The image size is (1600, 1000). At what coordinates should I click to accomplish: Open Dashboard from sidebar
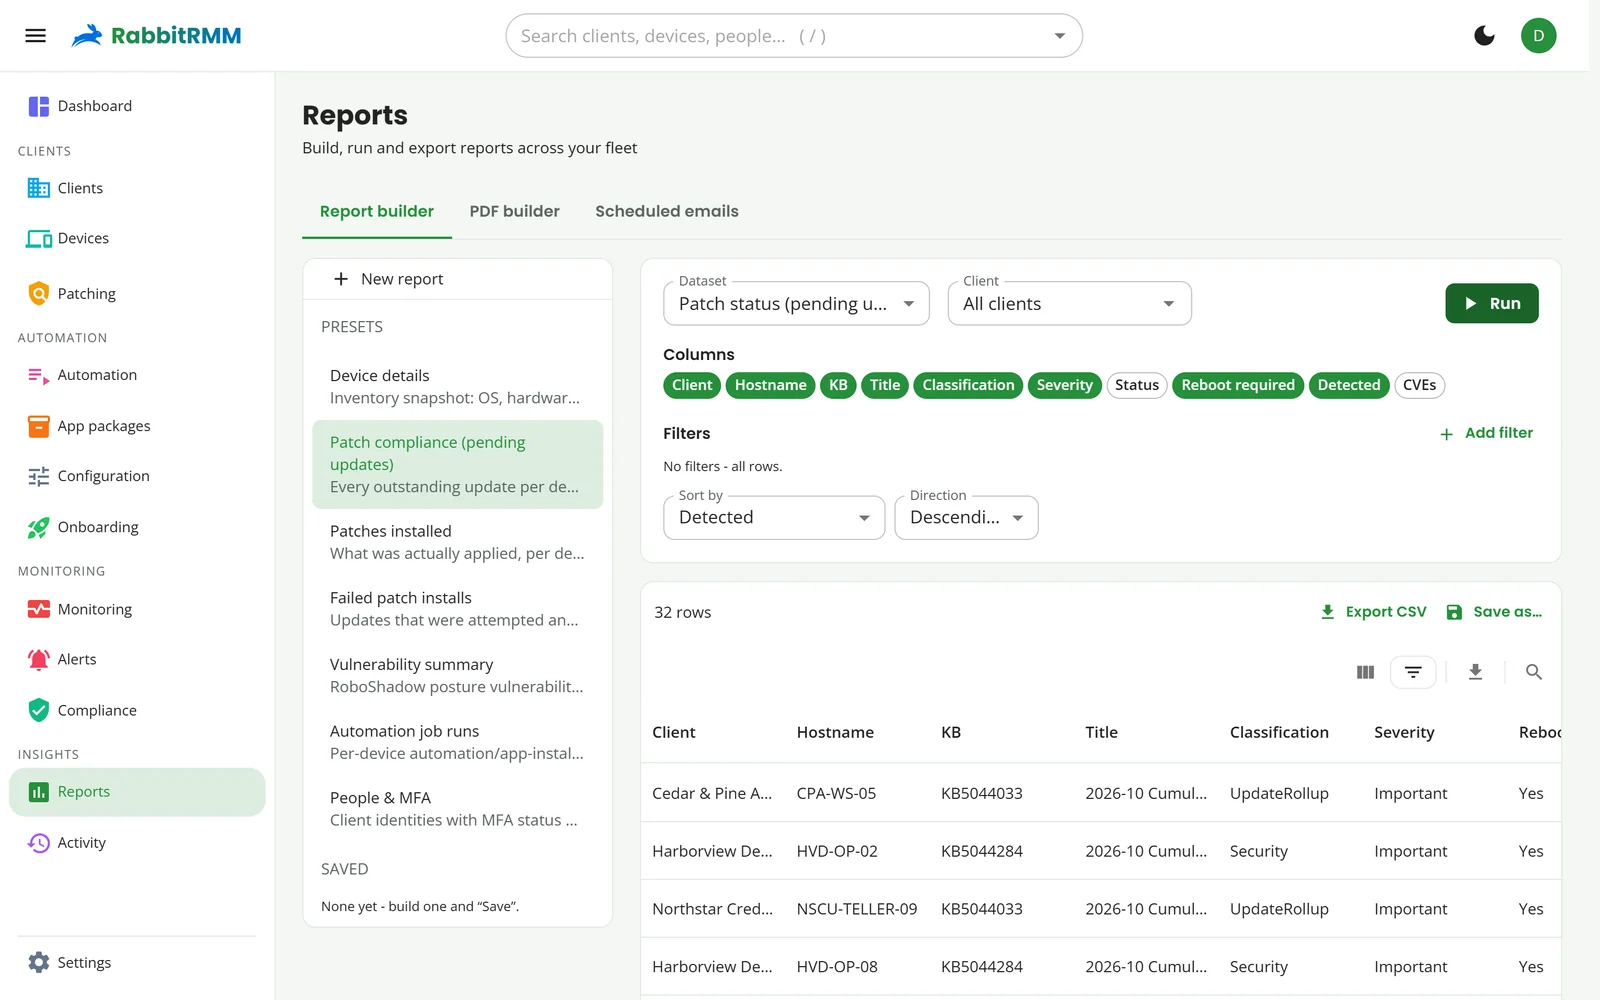tap(137, 106)
